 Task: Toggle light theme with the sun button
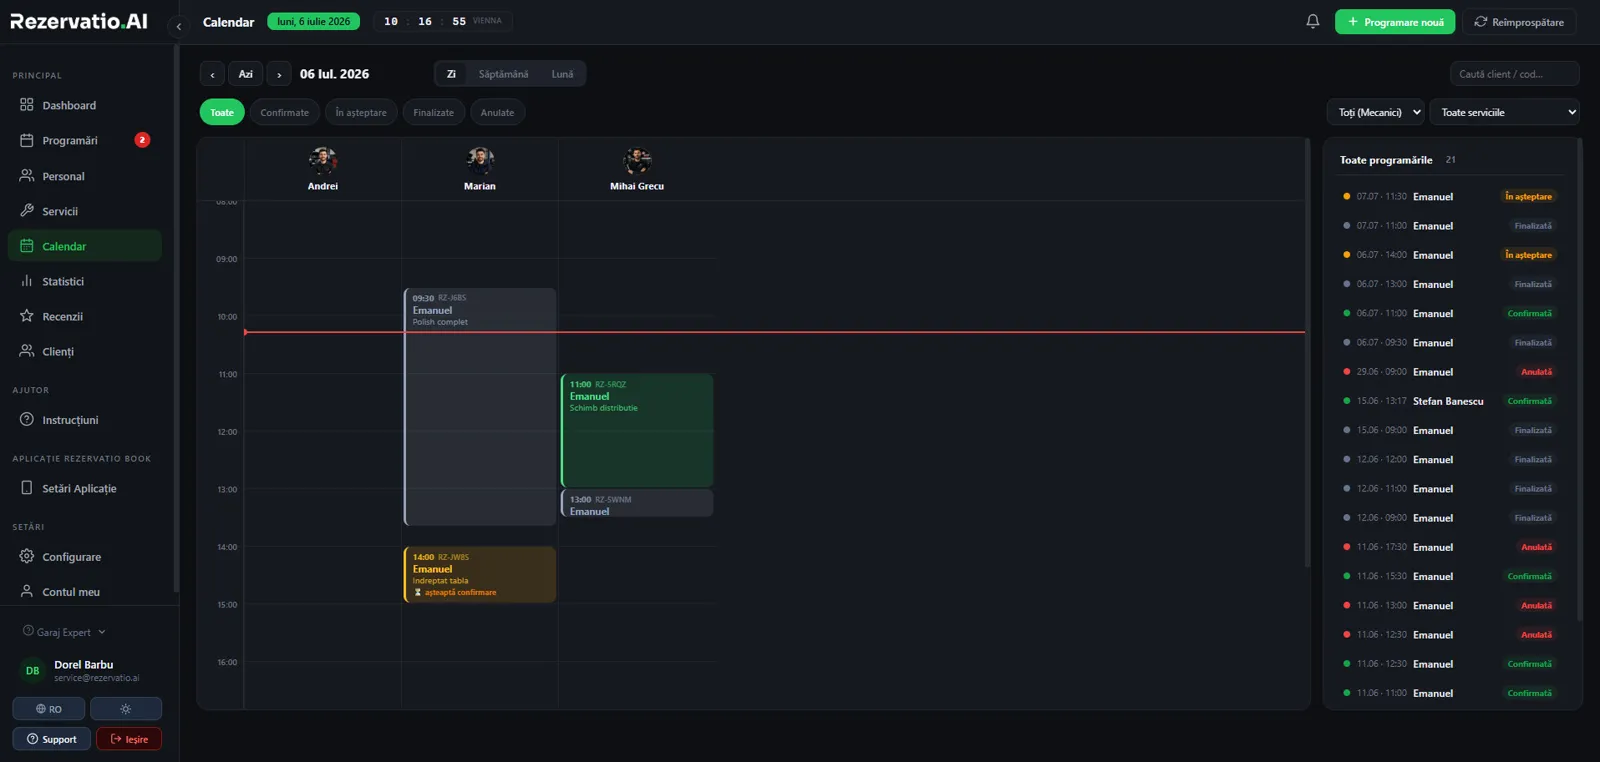pyautogui.click(x=126, y=709)
